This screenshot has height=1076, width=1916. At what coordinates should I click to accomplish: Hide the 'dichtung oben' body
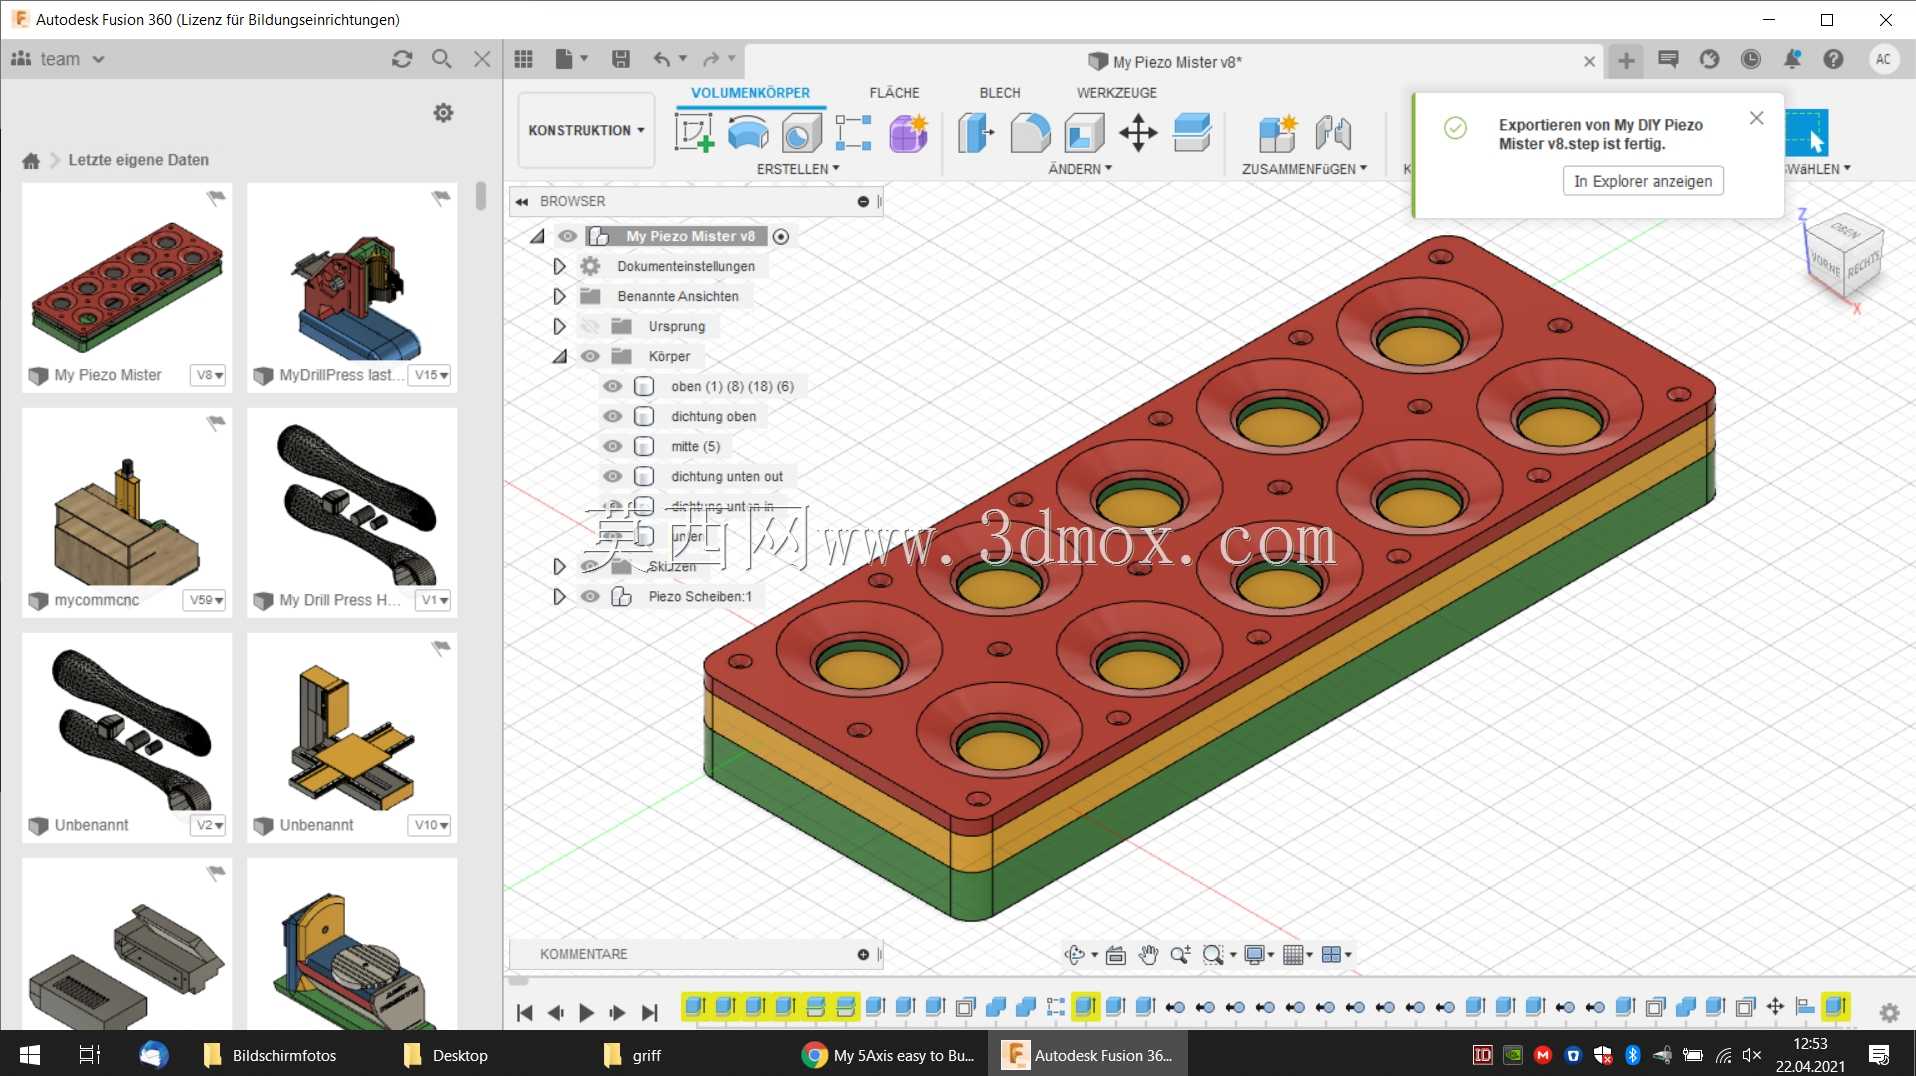click(x=613, y=416)
